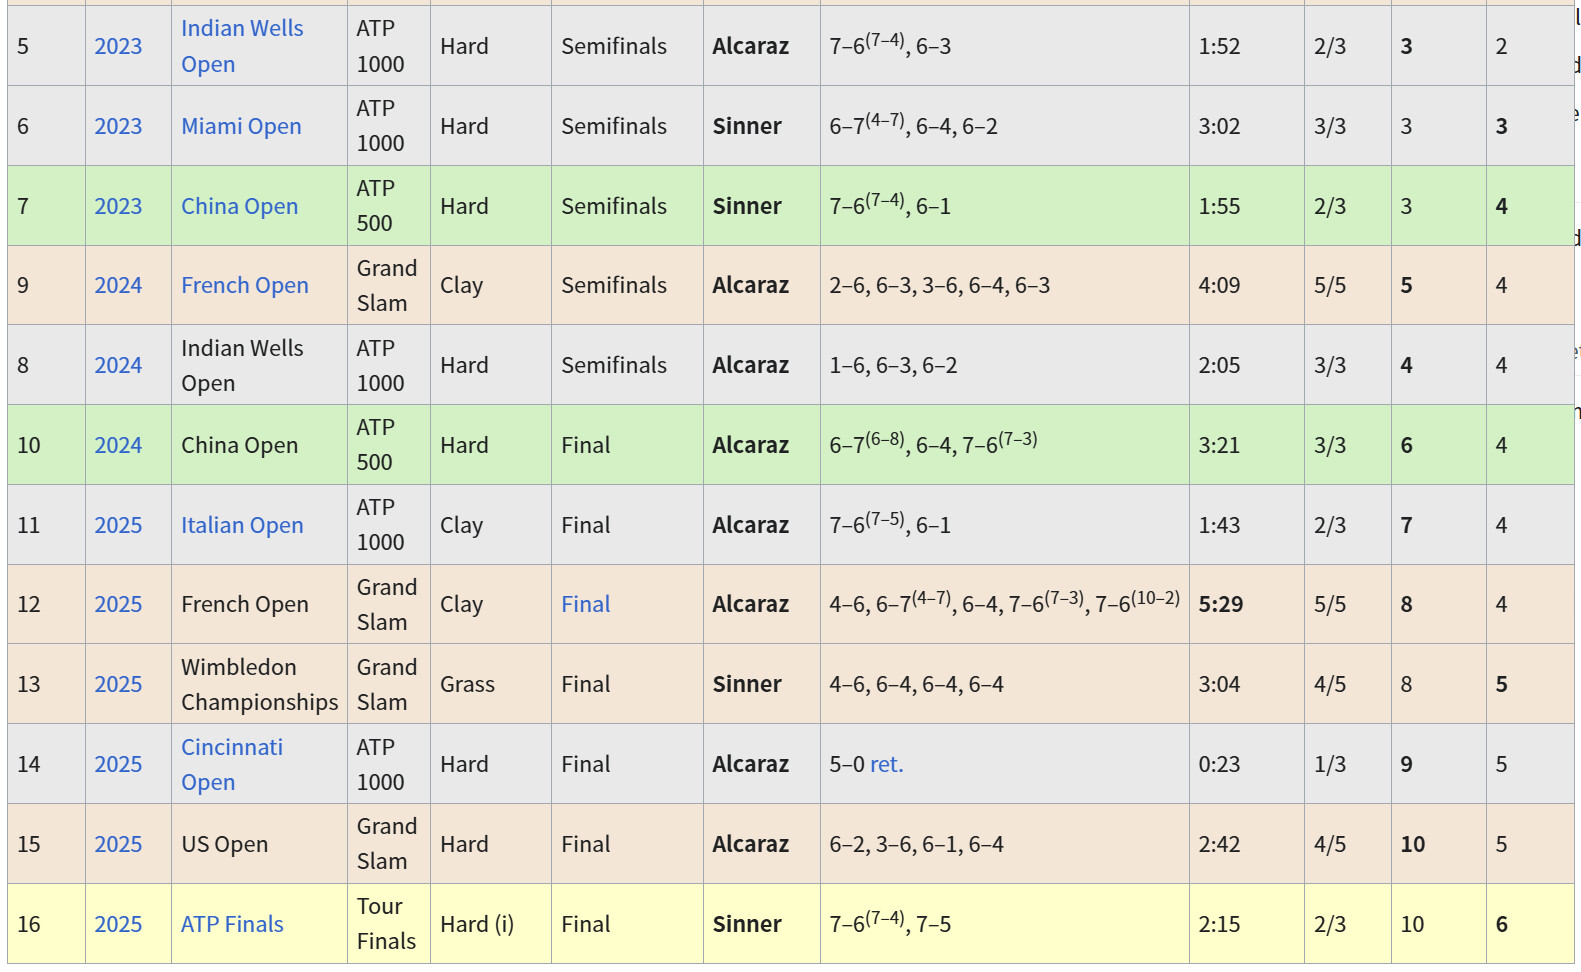This screenshot has height=972, width=1581.
Task: Open the 2023 link in the Miami Open row
Action: (118, 126)
